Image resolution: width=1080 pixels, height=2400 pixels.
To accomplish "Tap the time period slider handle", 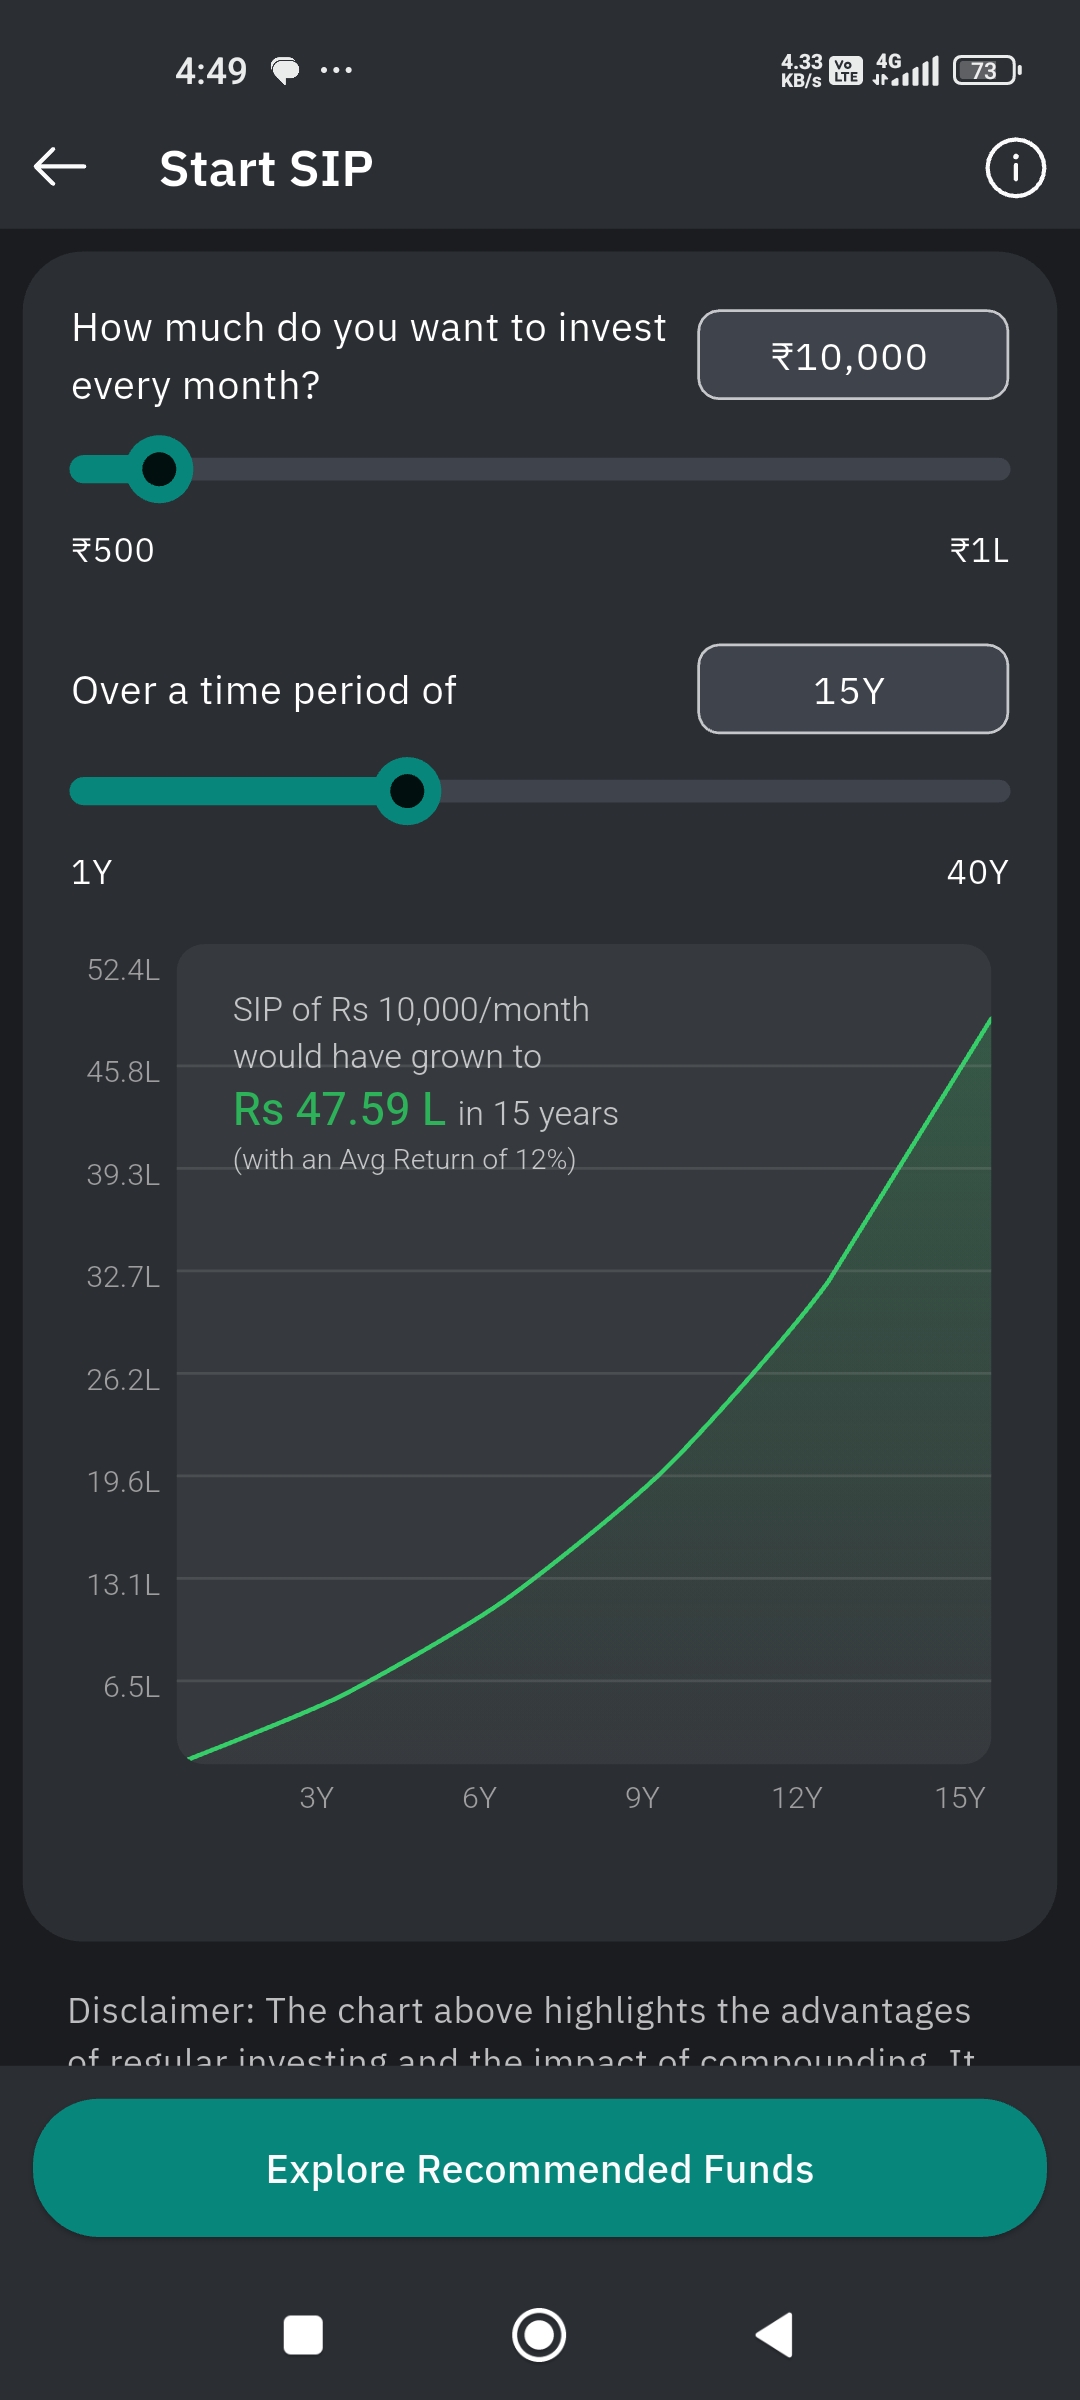I will point(407,791).
